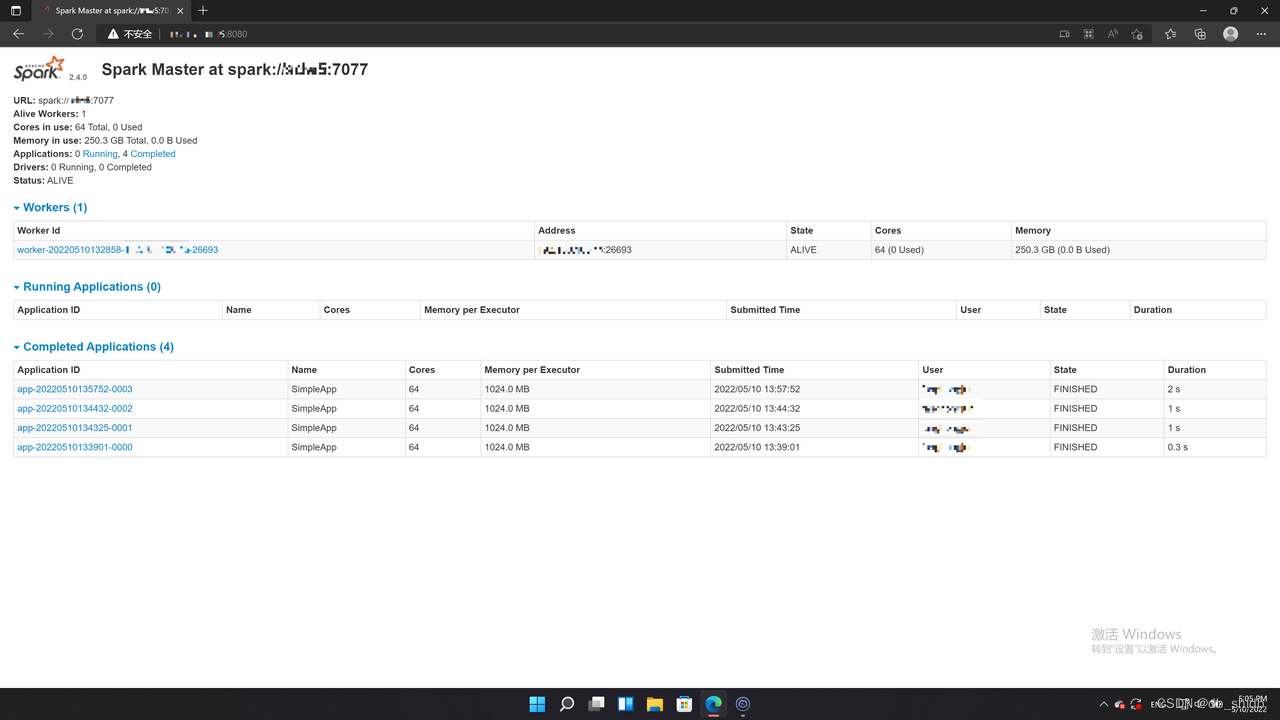Click 'Cores in use: 64 Total' line
Image resolution: width=1280 pixels, height=720 pixels.
tap(78, 127)
